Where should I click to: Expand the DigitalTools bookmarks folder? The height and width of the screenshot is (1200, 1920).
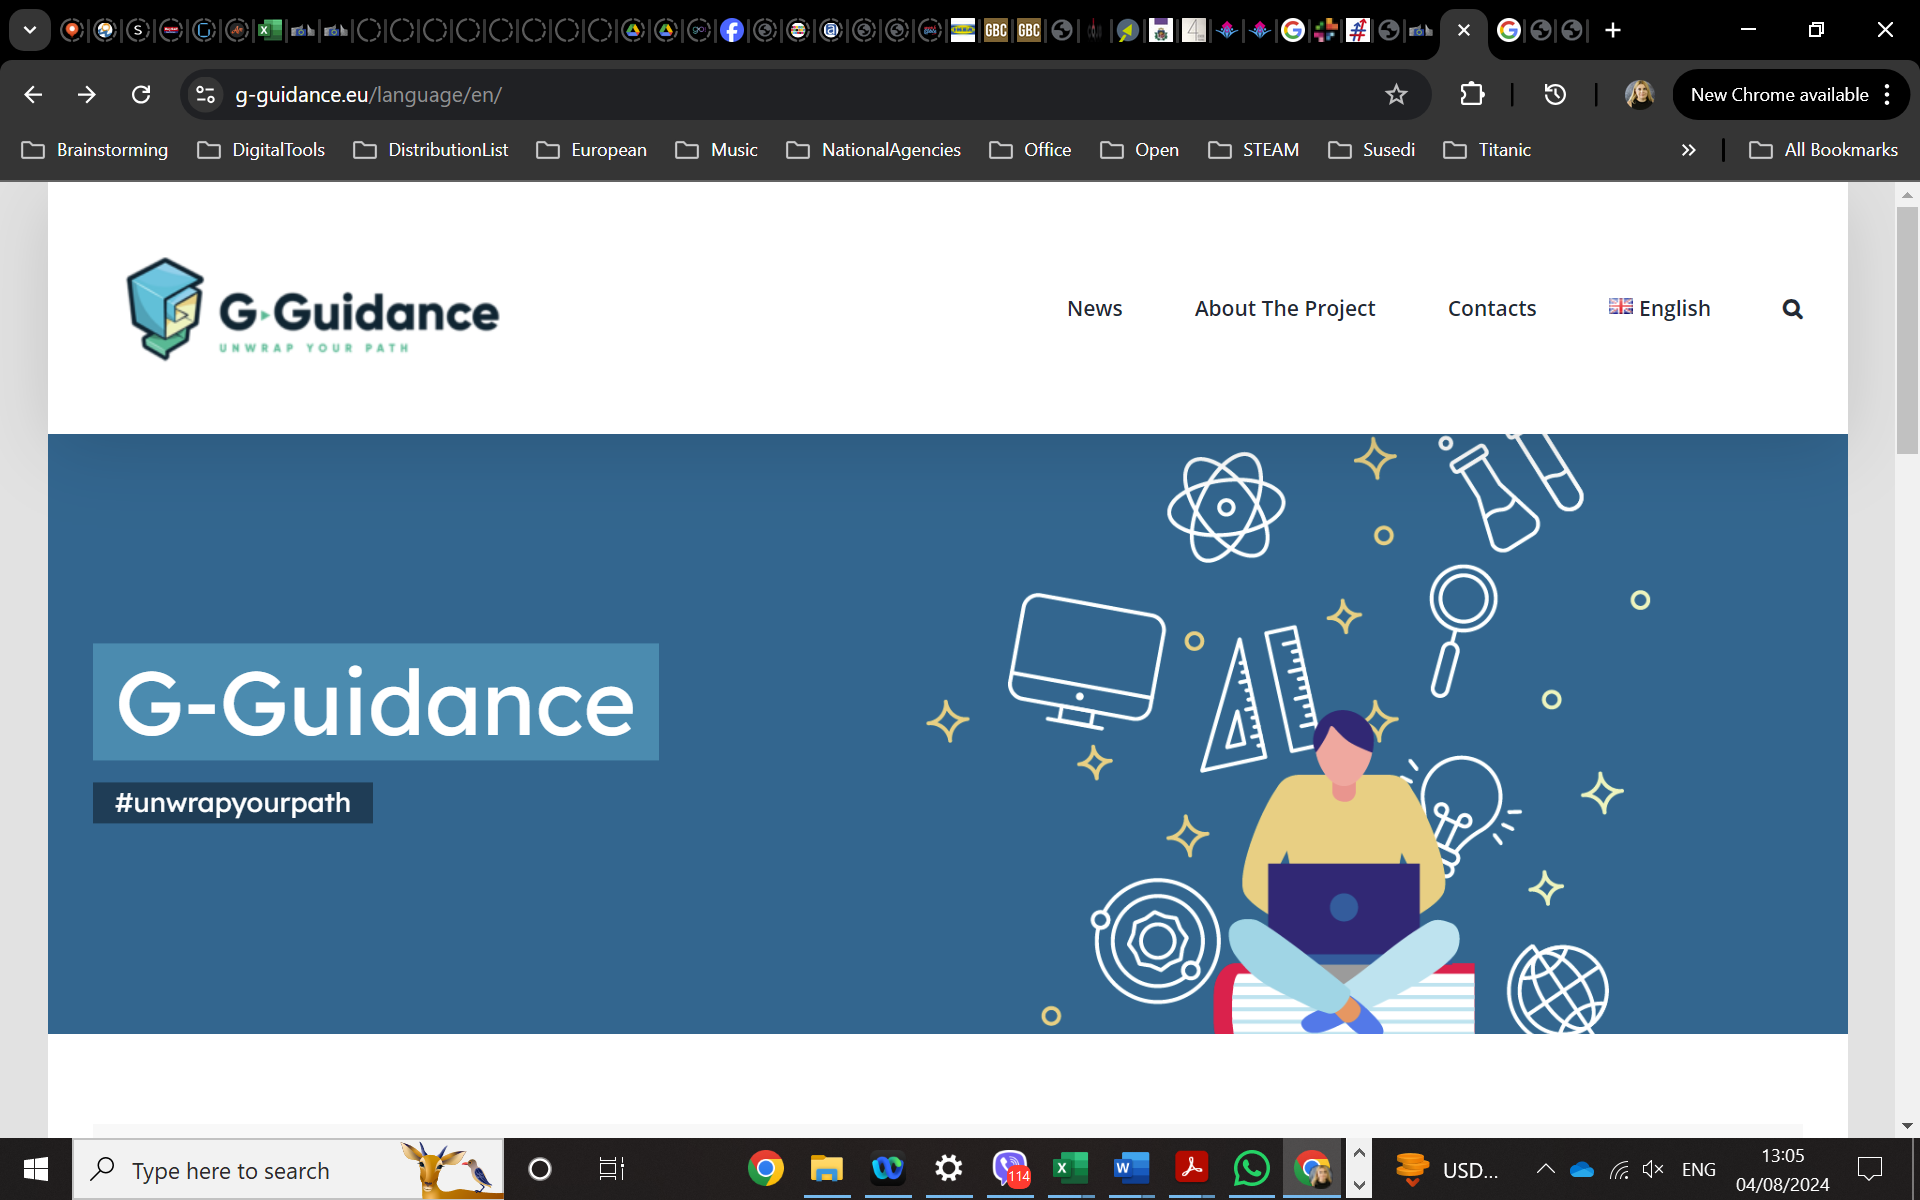click(261, 150)
